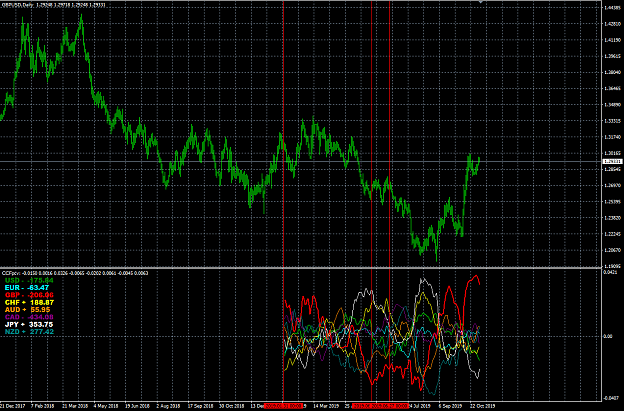
Task: Click the 21 Mar 2018 date label
Action: point(75,406)
